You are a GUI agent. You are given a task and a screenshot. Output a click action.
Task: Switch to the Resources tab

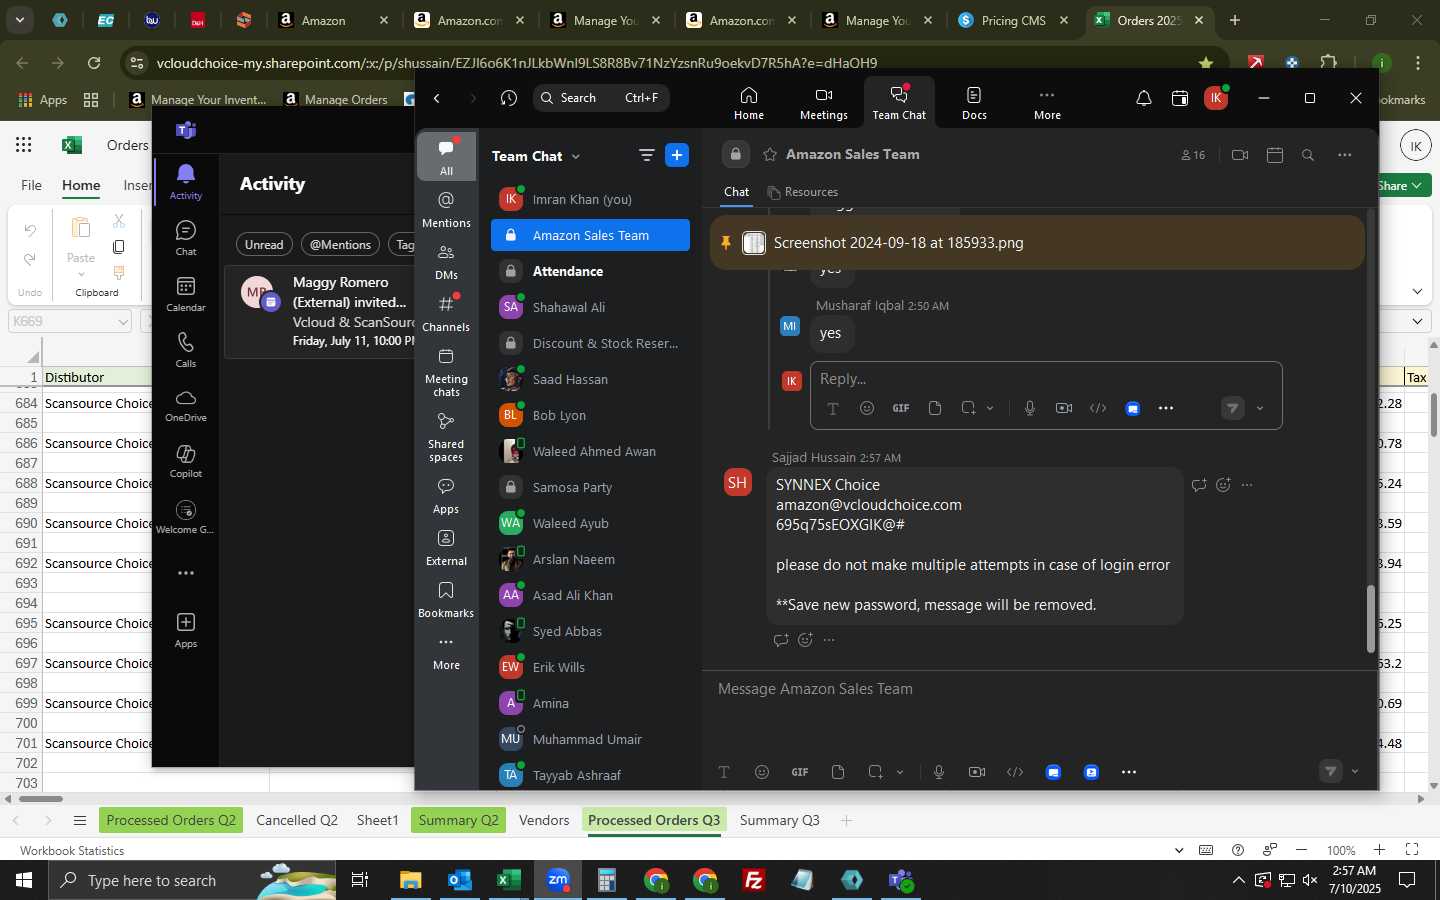[803, 192]
